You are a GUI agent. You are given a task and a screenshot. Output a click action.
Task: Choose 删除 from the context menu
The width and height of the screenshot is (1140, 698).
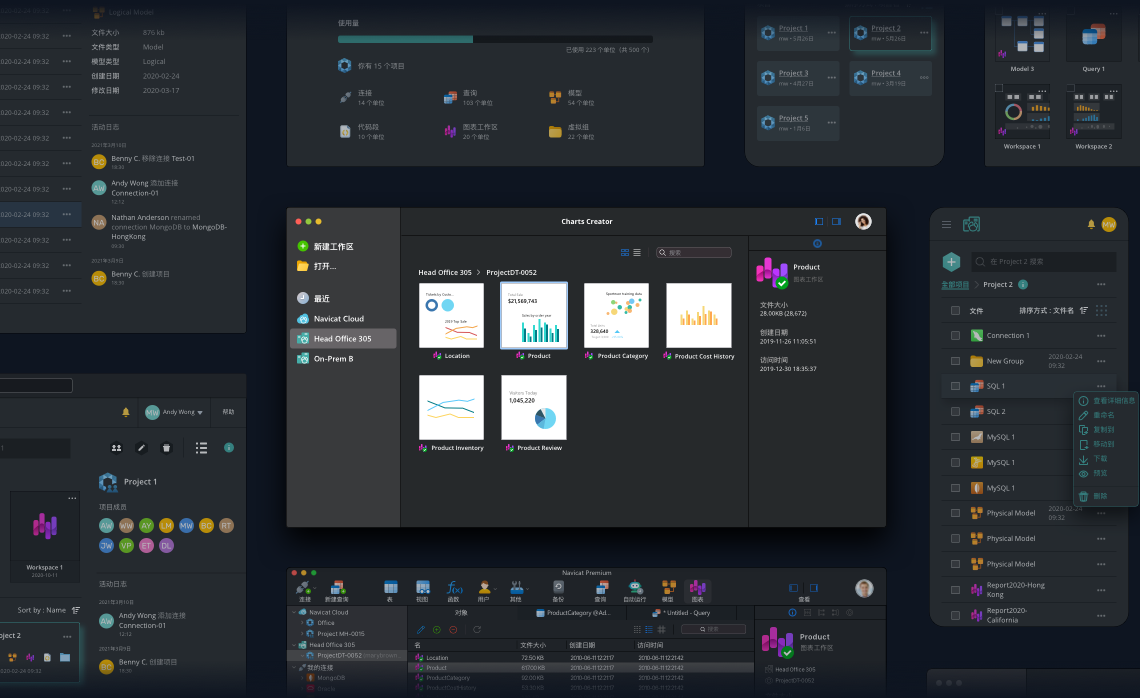1093,496
